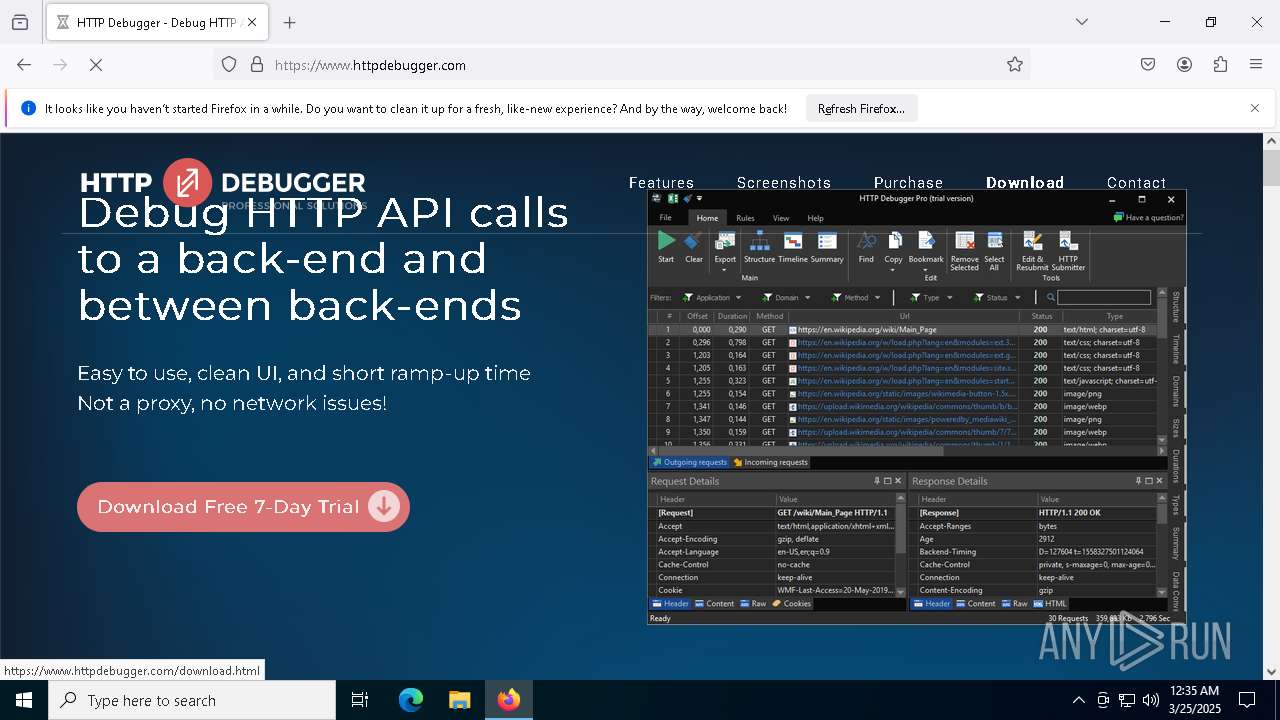Viewport: 1280px width, 720px height.
Task: Click the taskbar search box
Action: pyautogui.click(x=192, y=700)
